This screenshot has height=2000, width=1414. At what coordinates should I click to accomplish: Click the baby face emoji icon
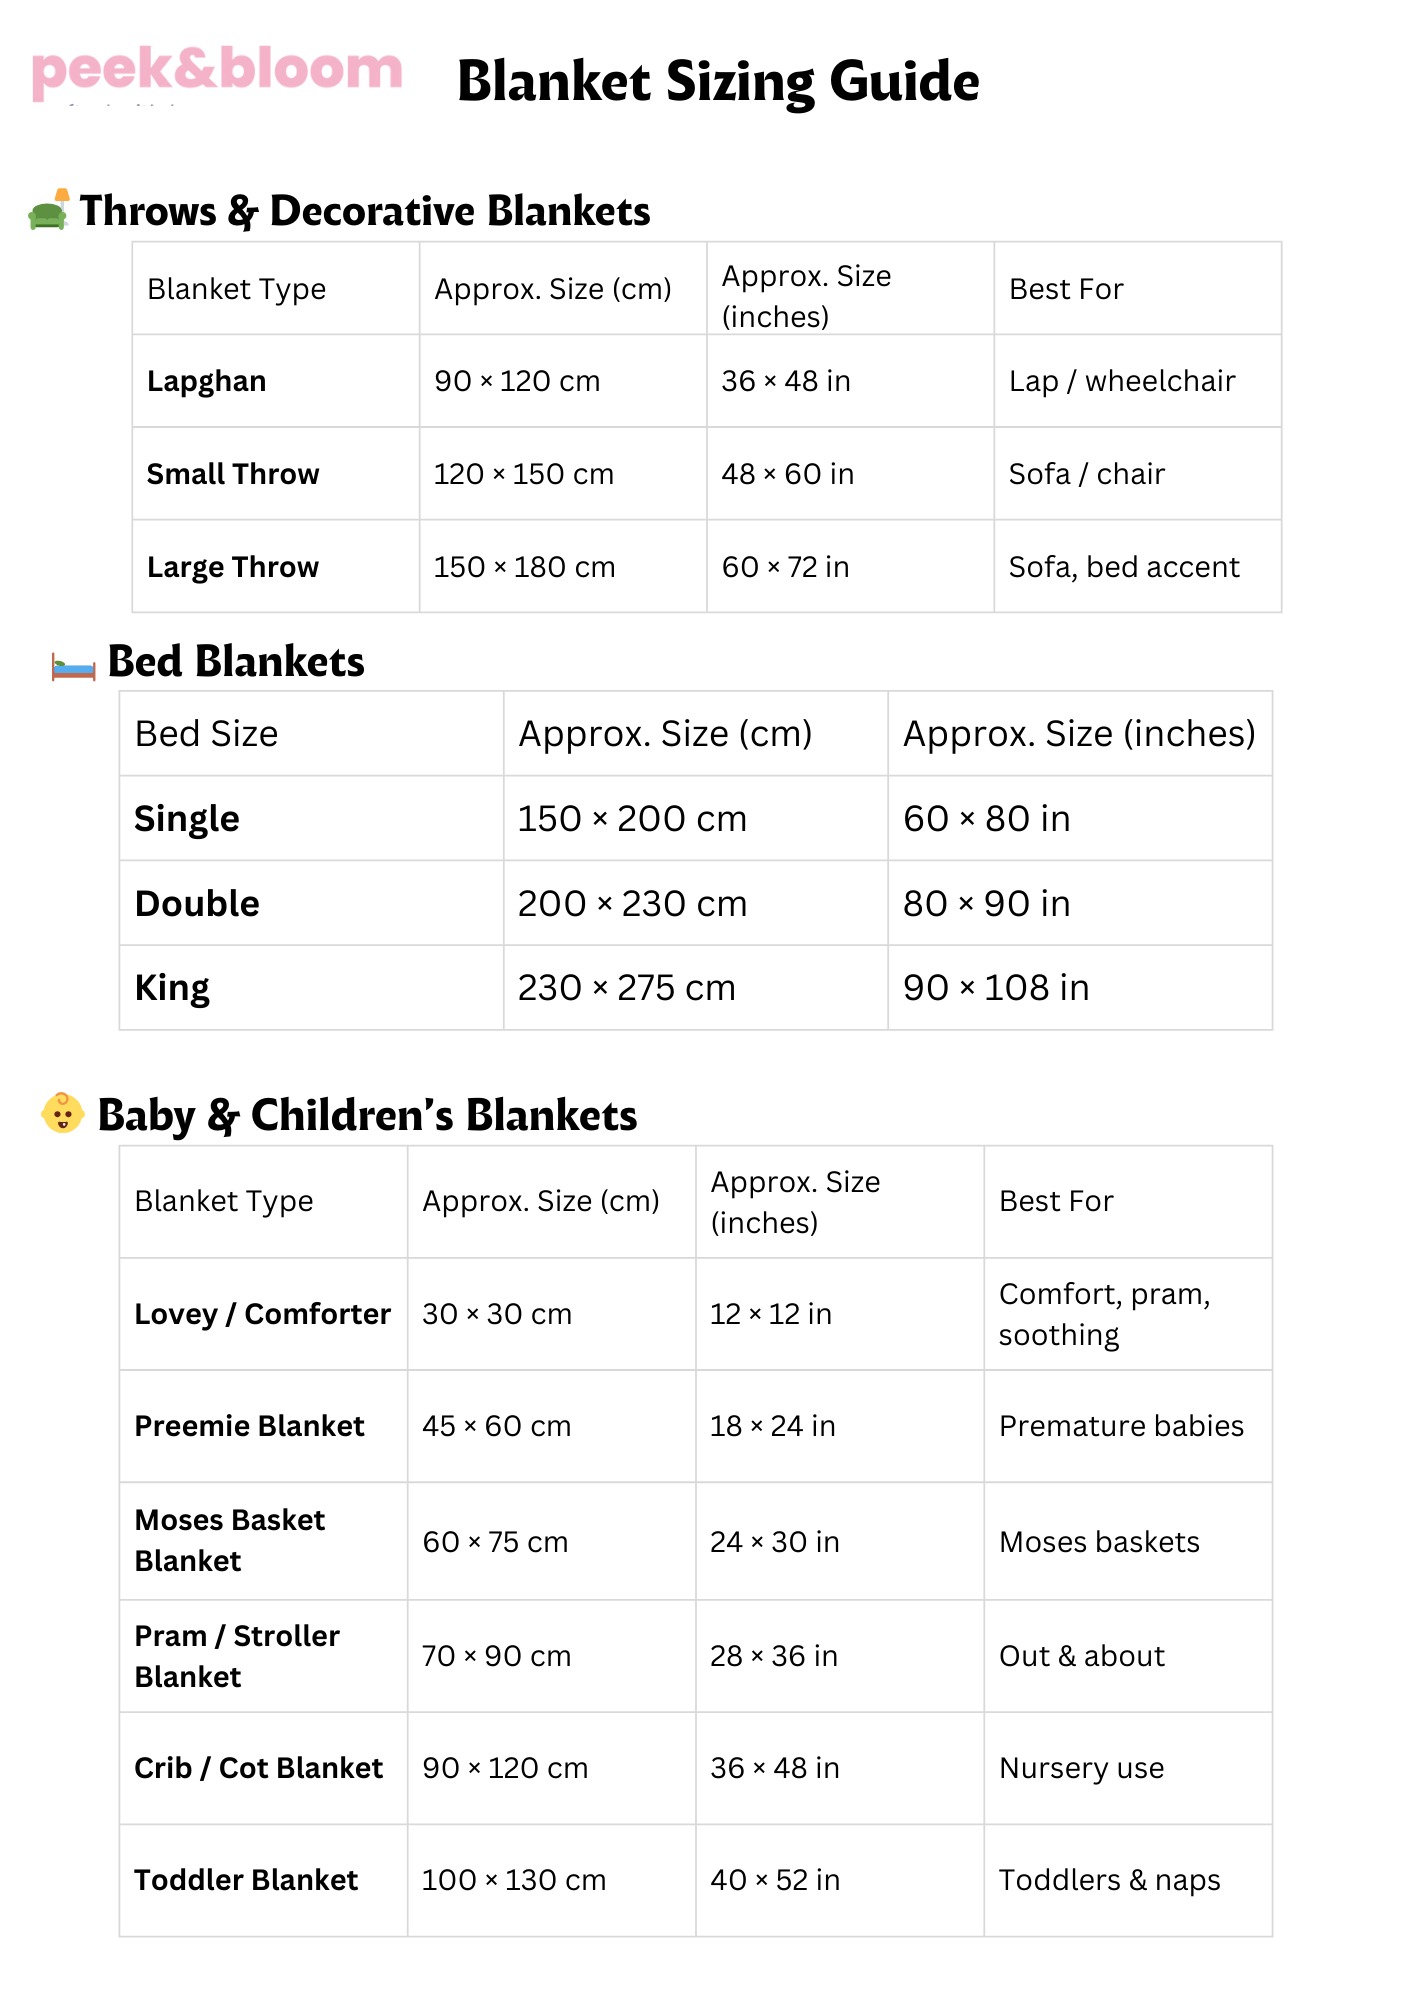coord(63,1113)
